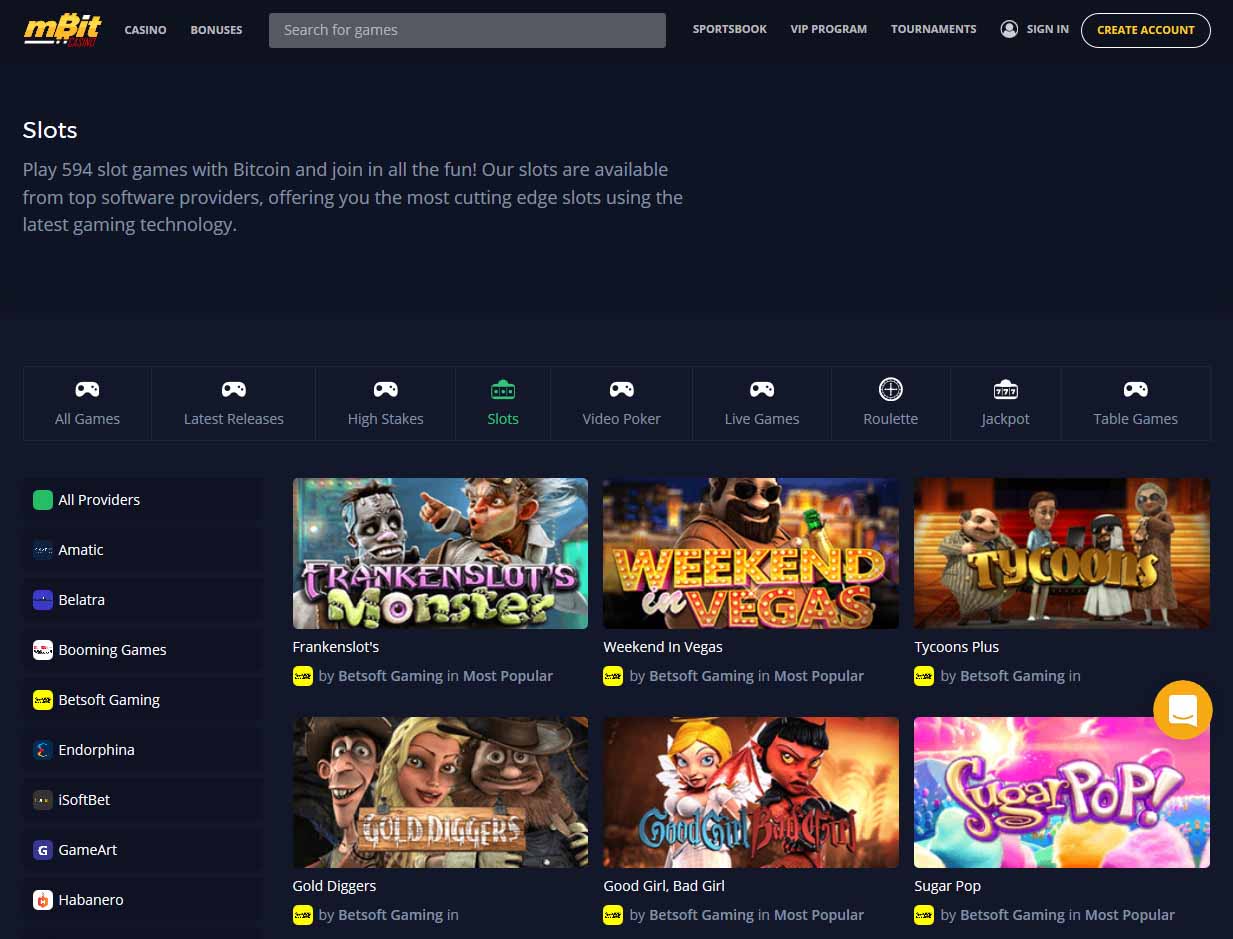Switch to the Latest Releases tab label

click(234, 419)
